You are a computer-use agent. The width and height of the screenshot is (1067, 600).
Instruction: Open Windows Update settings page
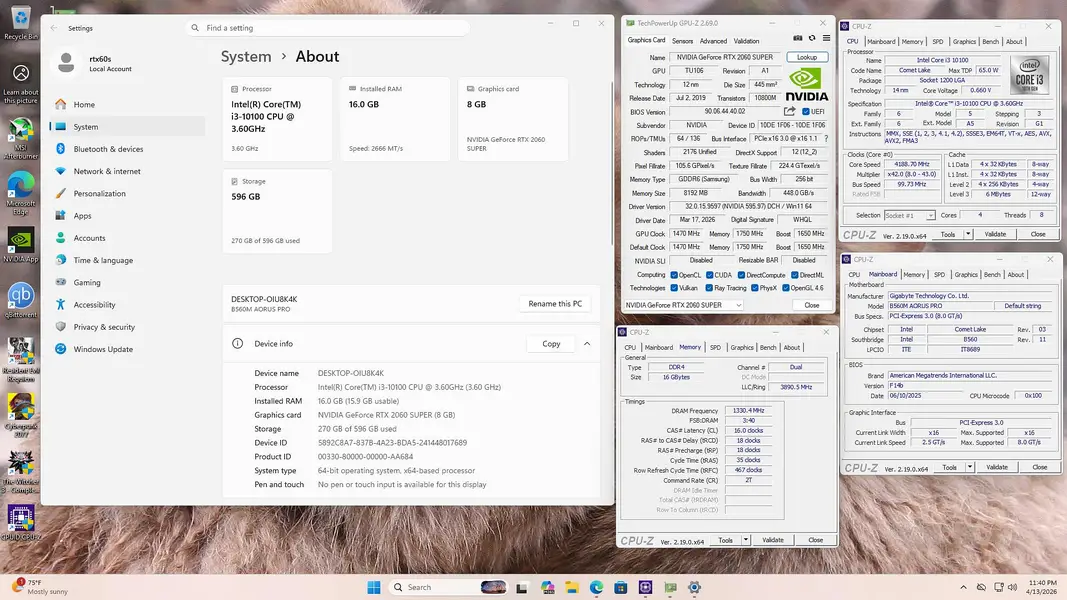coord(103,349)
